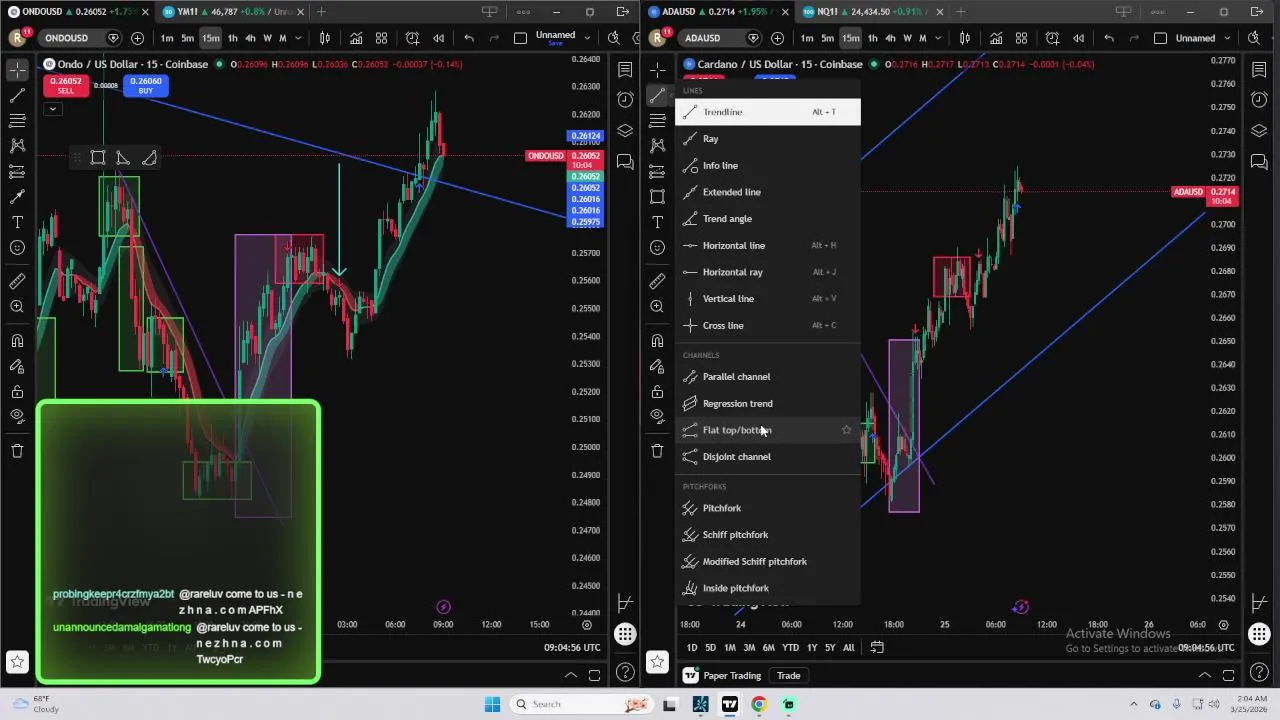Pick Info line in the drawing menu
The height and width of the screenshot is (720, 1280).
pyautogui.click(x=767, y=165)
